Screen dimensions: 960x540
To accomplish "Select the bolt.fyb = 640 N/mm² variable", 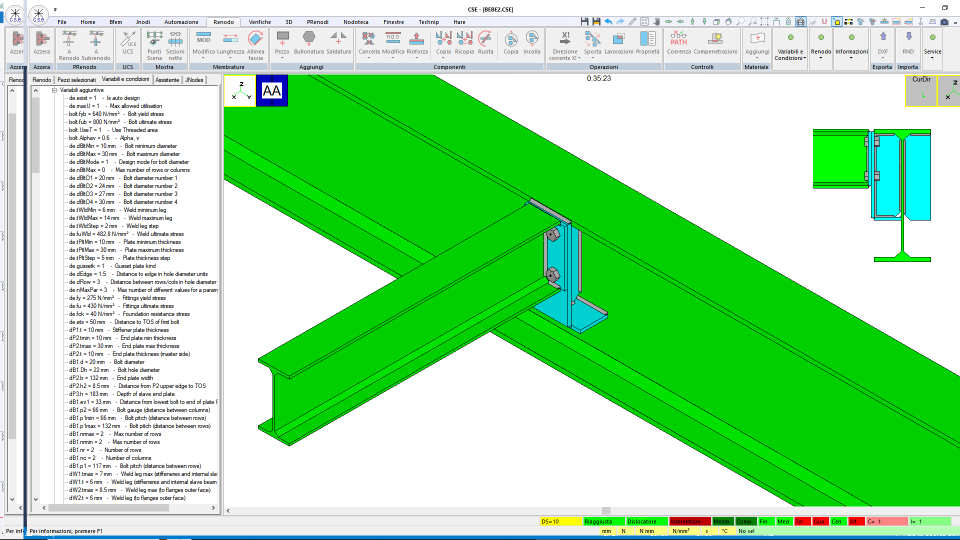I will [116, 114].
